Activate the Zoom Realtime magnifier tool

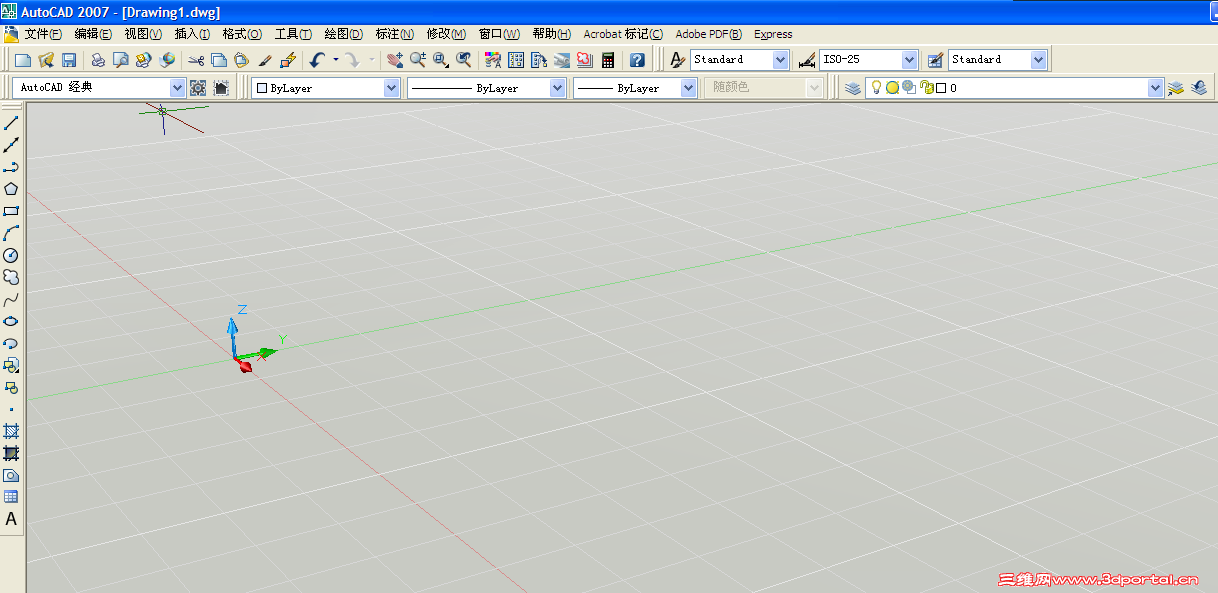(x=418, y=60)
